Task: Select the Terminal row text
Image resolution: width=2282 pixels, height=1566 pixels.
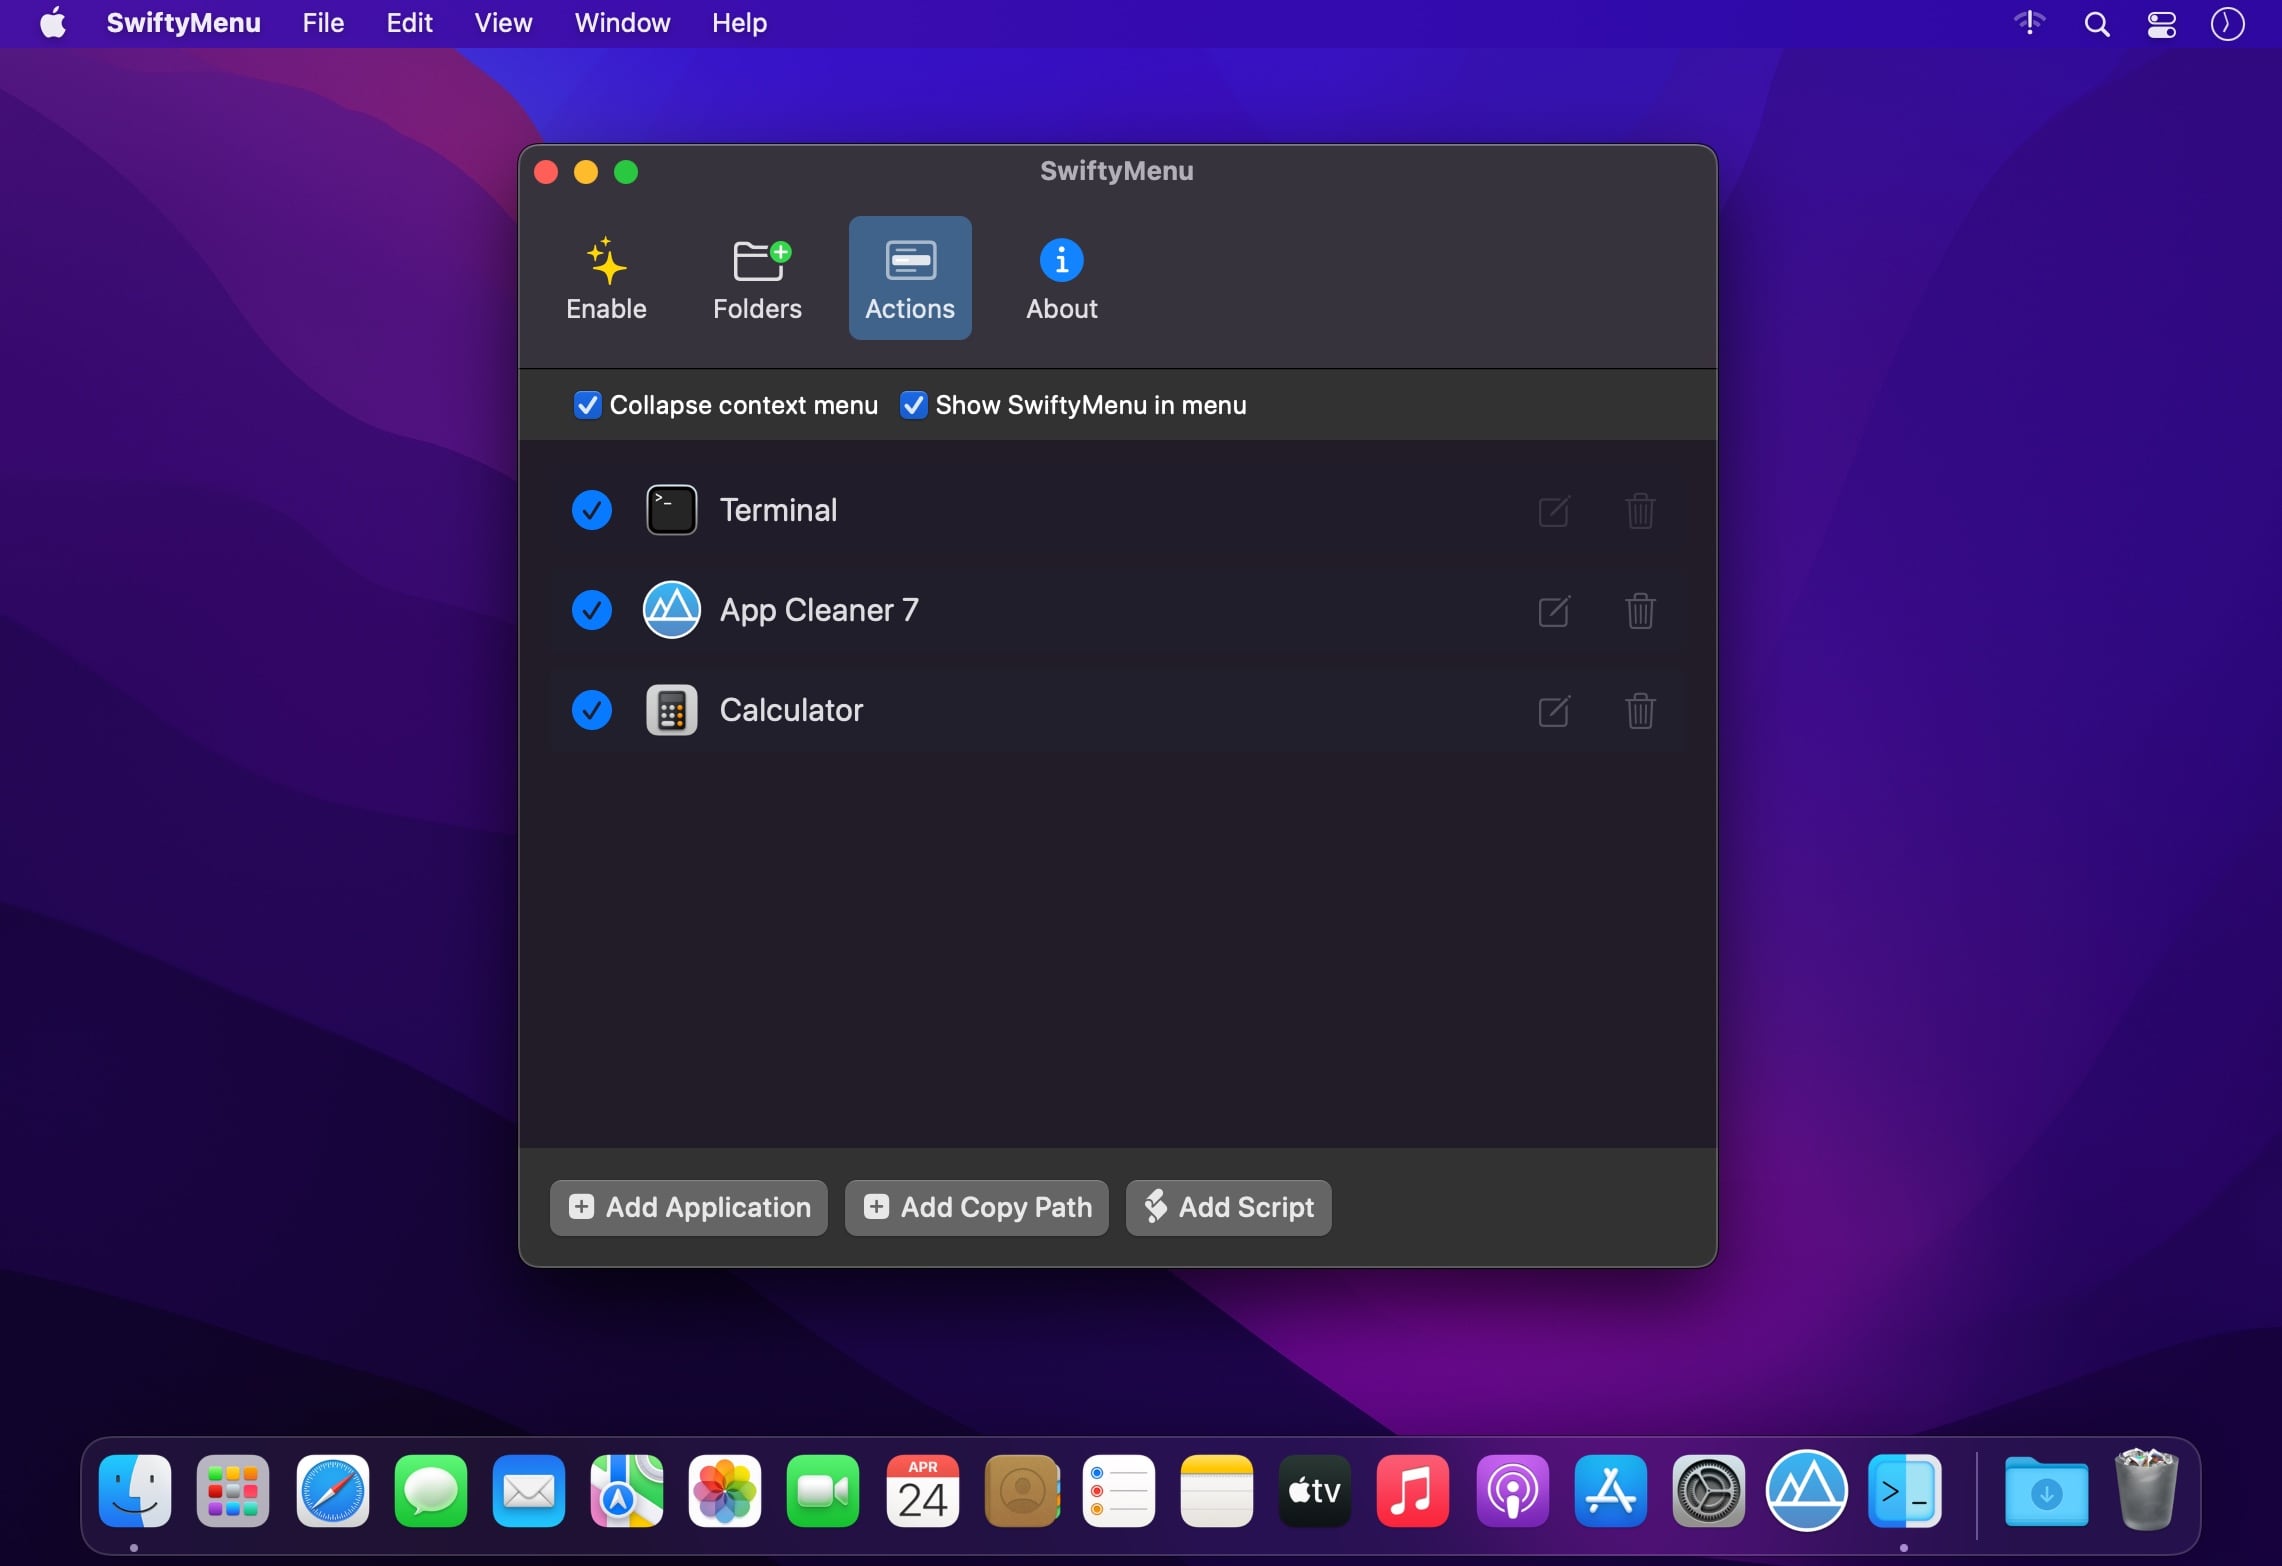Action: pos(778,510)
